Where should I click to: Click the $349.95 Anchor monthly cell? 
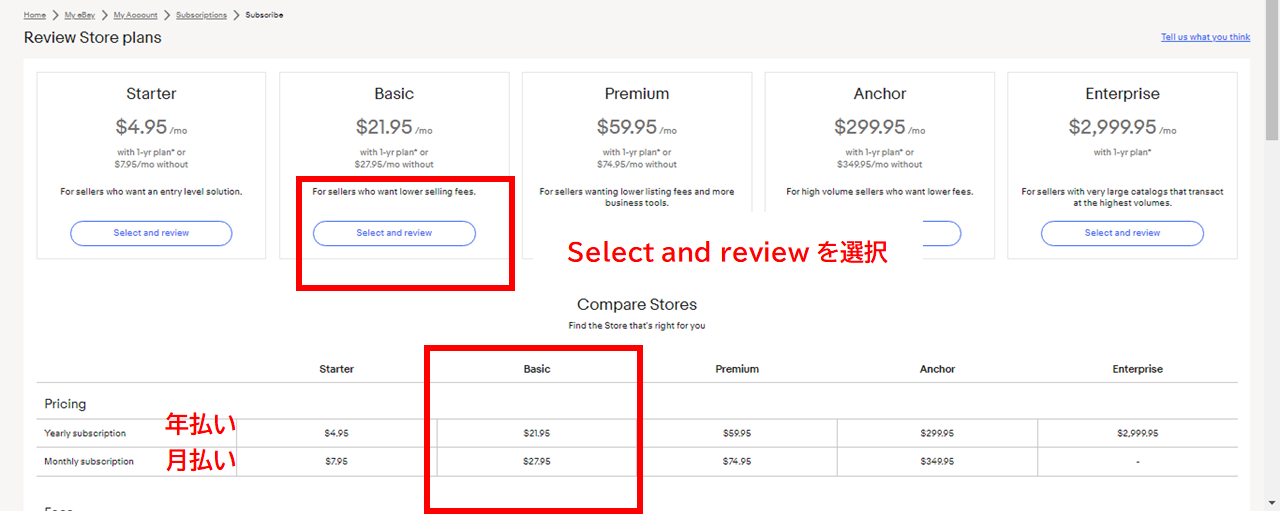[x=937, y=462]
